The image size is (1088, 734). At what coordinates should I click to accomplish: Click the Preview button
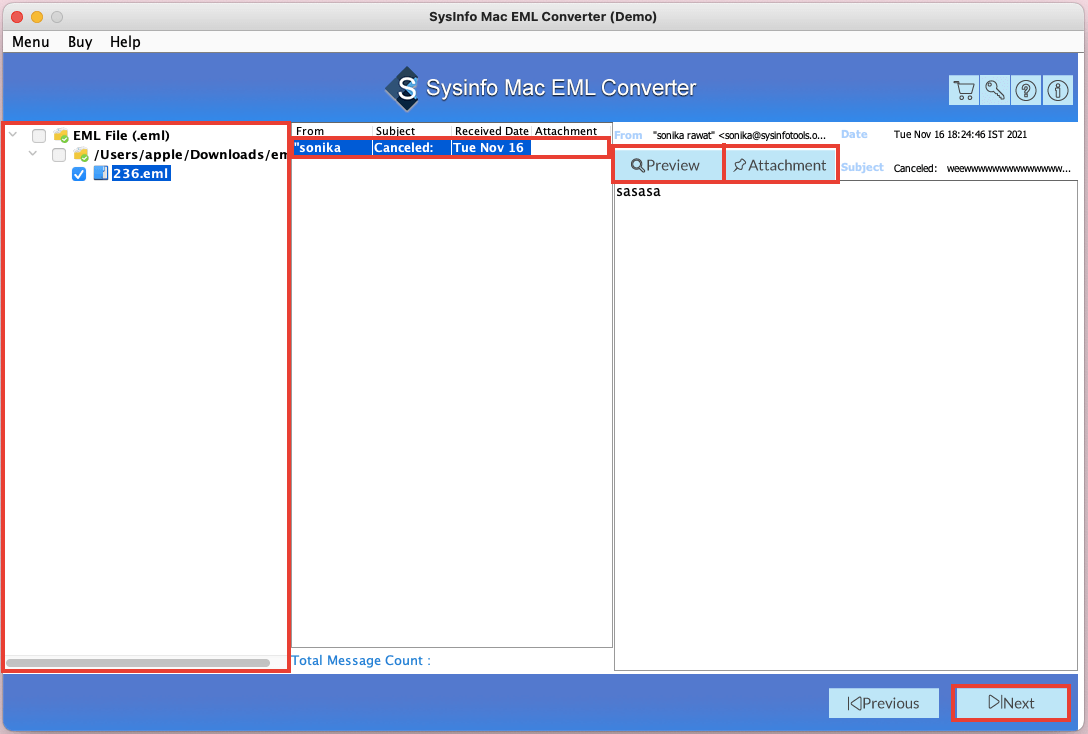coord(667,165)
